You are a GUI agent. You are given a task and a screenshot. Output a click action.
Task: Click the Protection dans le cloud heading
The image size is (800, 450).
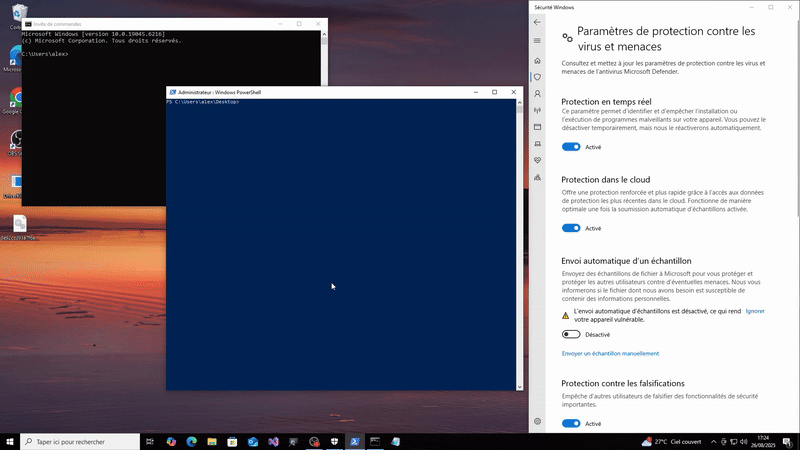(606, 180)
